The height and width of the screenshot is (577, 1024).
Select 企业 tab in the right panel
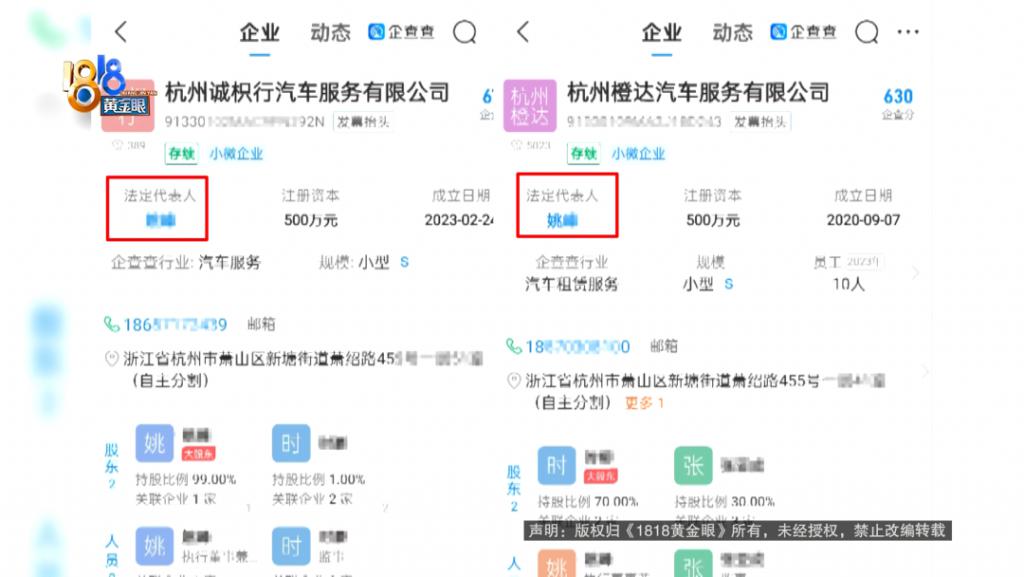(661, 32)
